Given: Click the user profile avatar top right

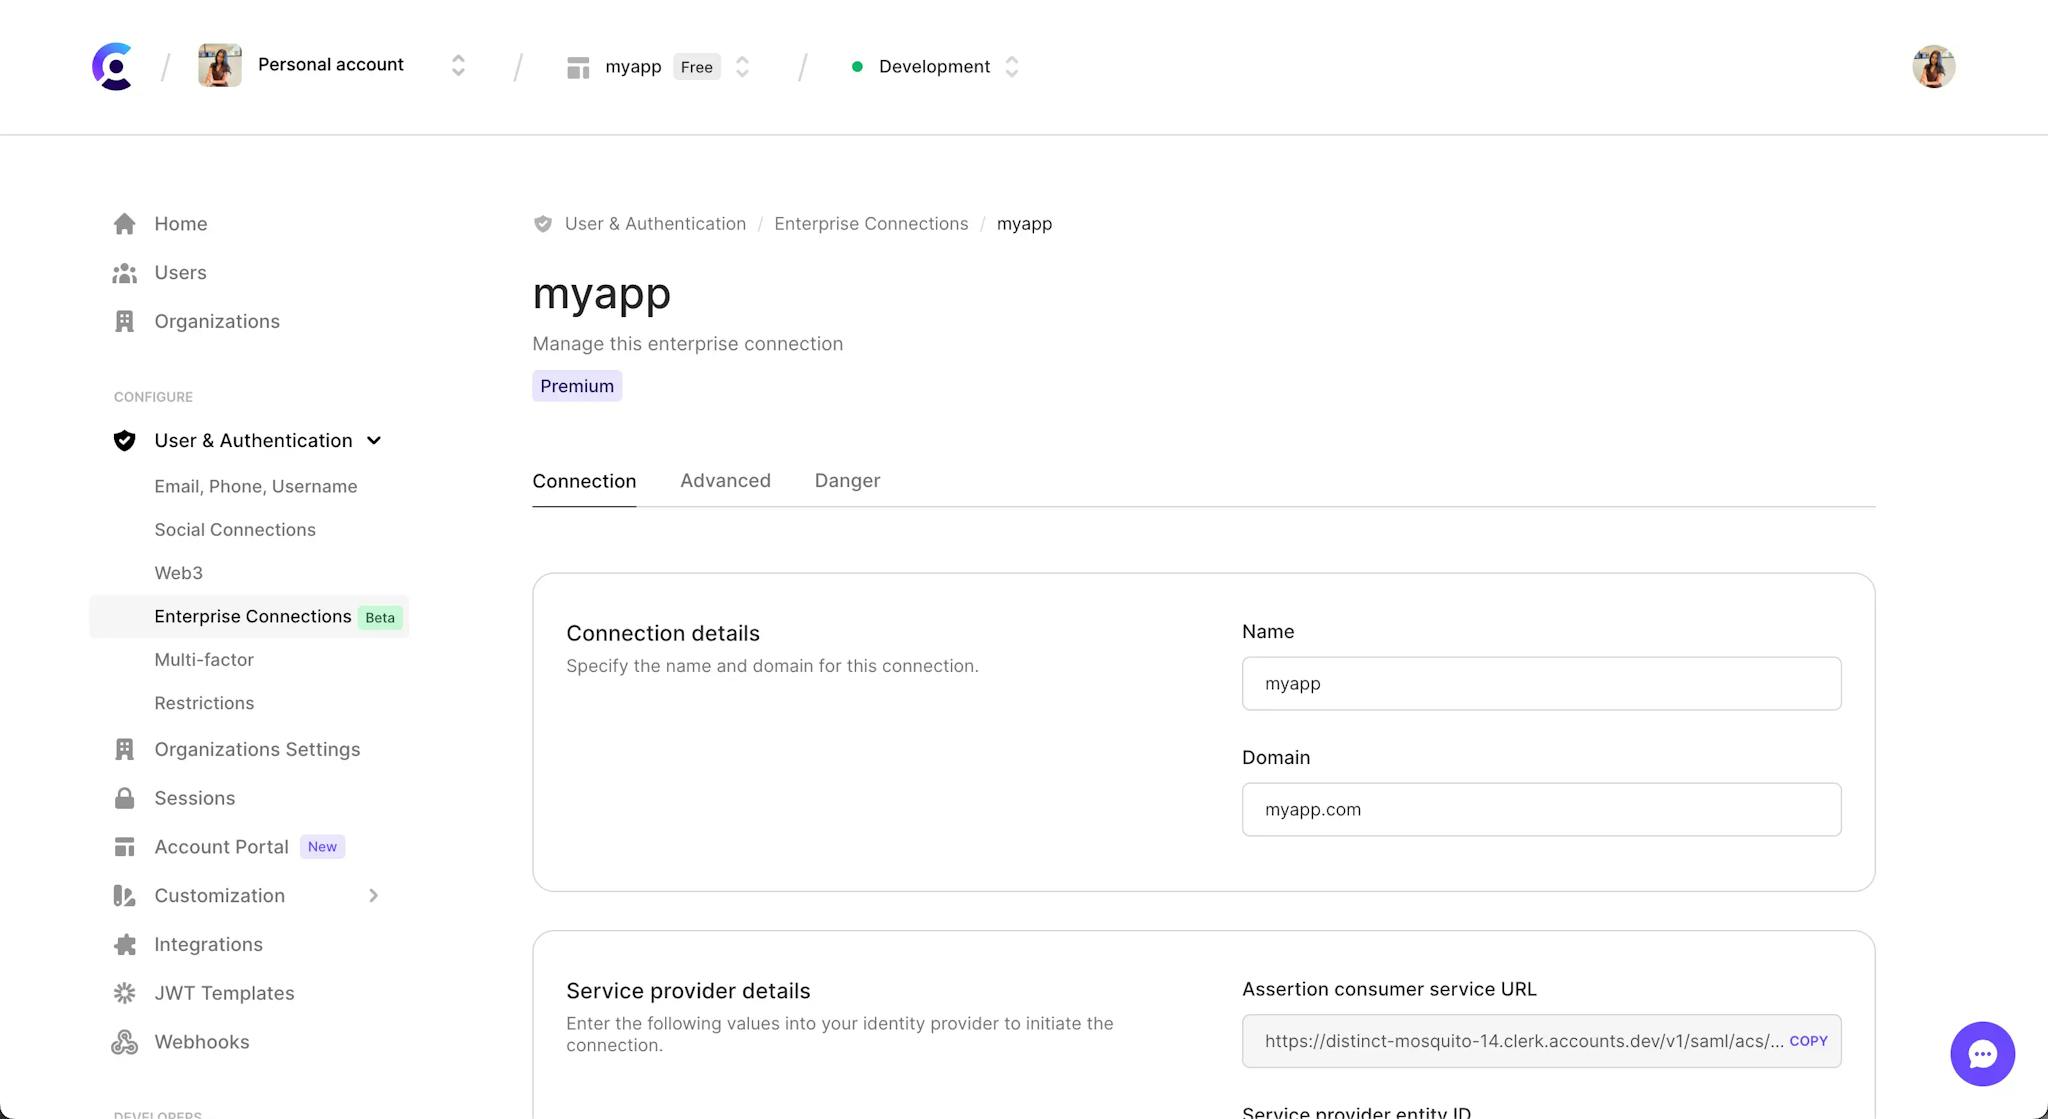Looking at the screenshot, I should click(x=1934, y=66).
